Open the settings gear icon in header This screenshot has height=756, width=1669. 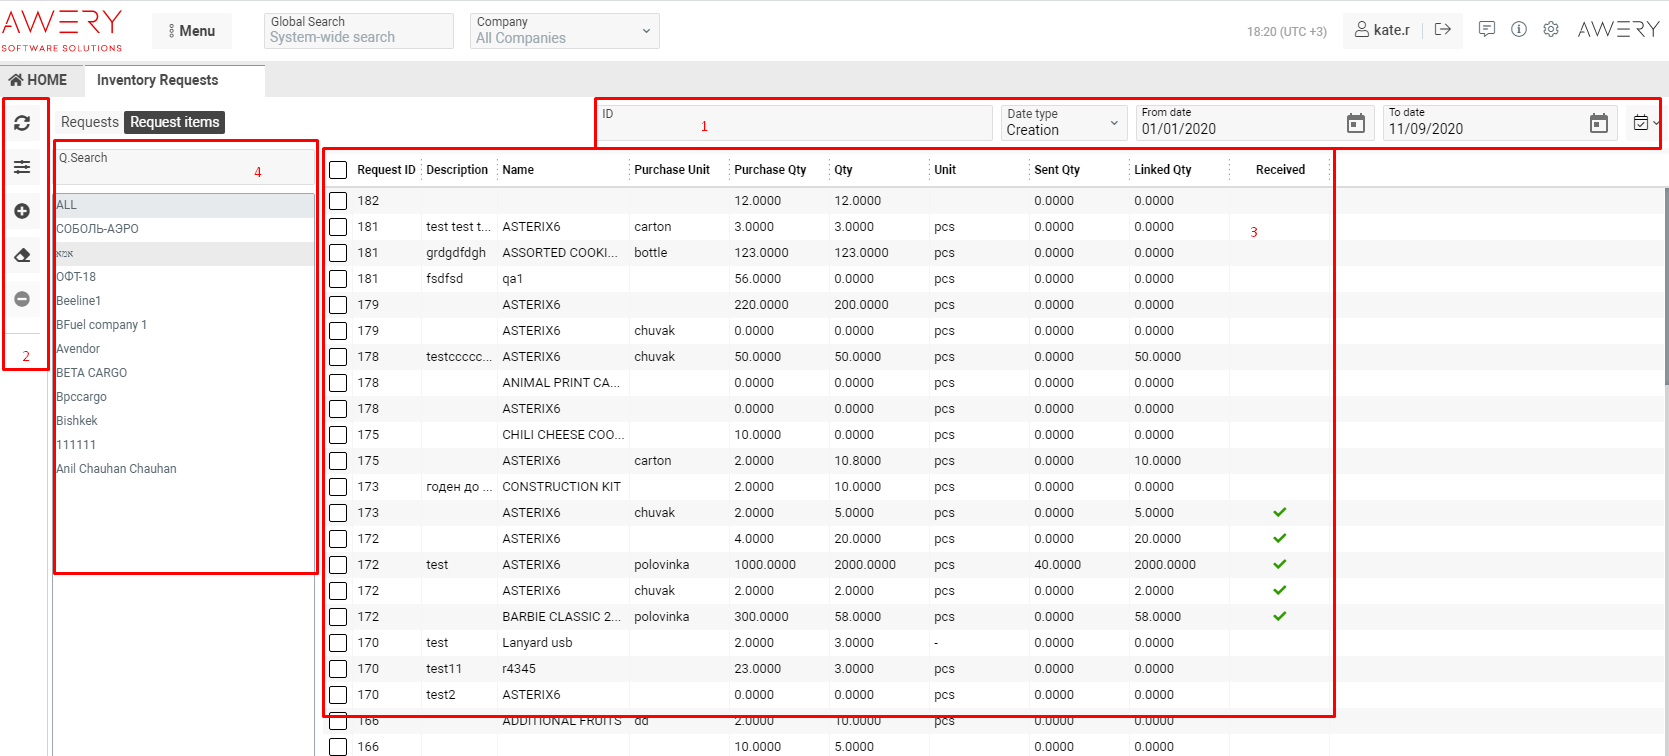point(1550,30)
